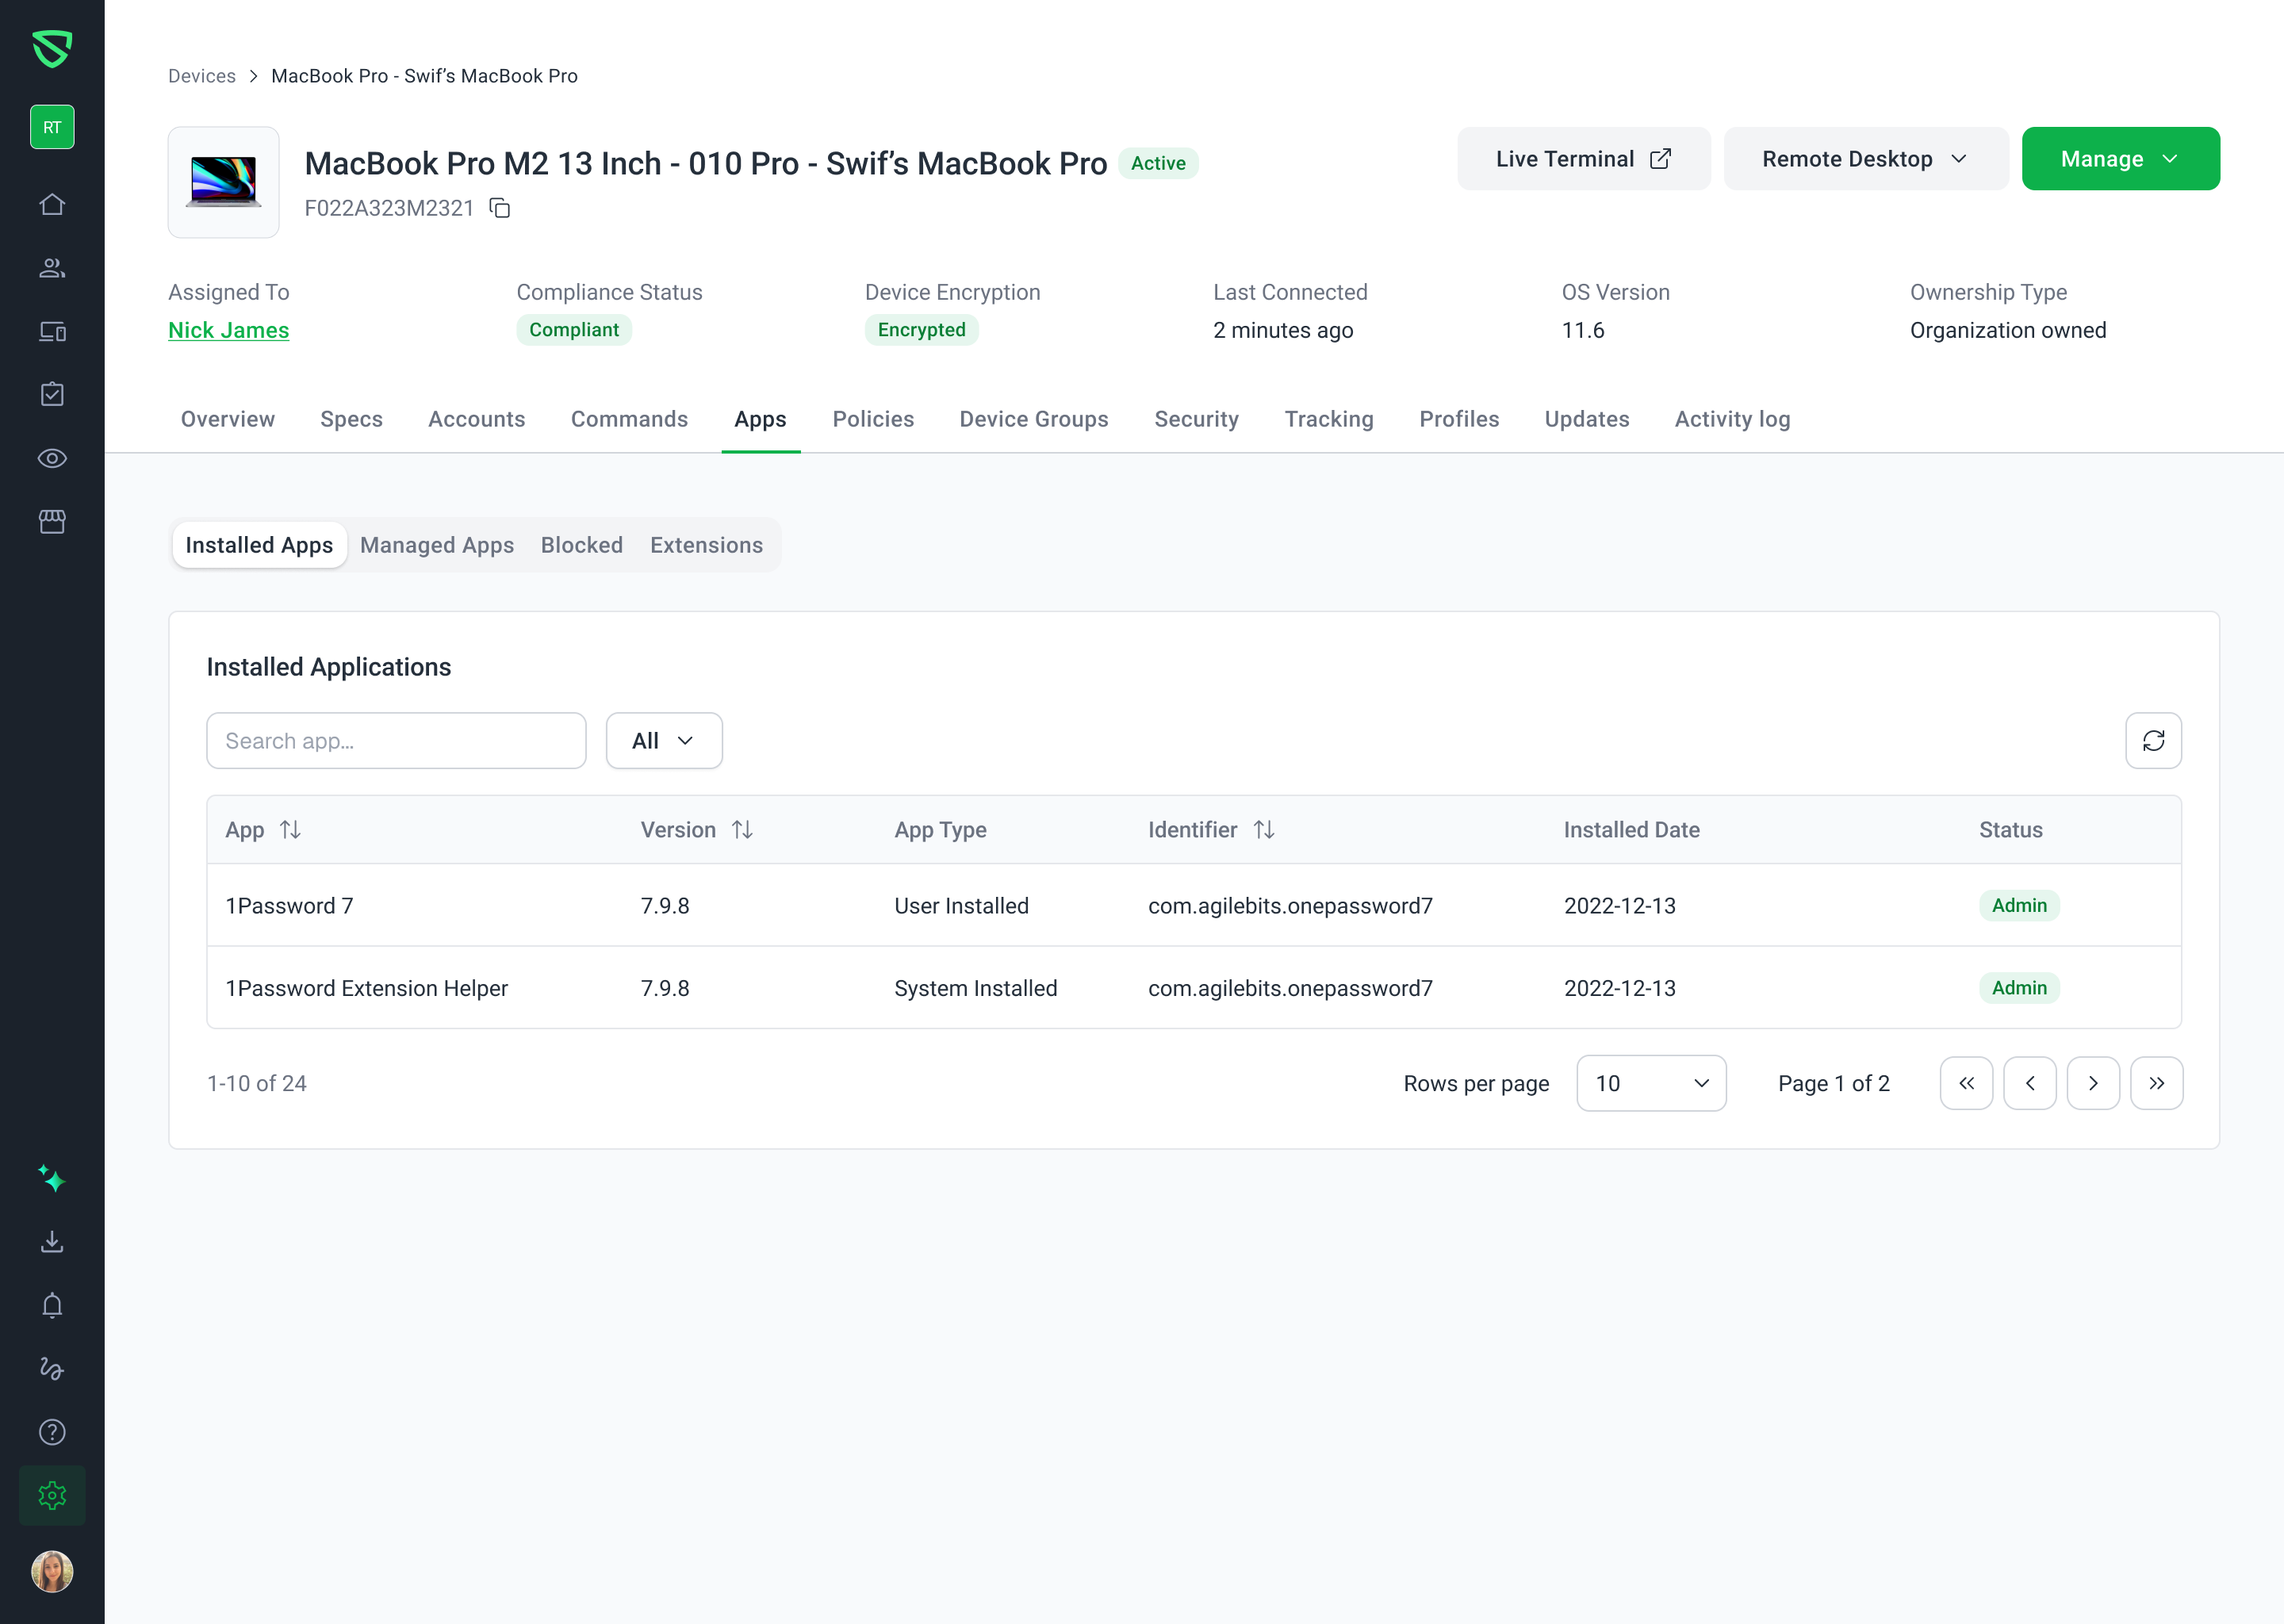Sort the table by Identifier column
This screenshot has width=2284, height=1624.
click(1264, 829)
